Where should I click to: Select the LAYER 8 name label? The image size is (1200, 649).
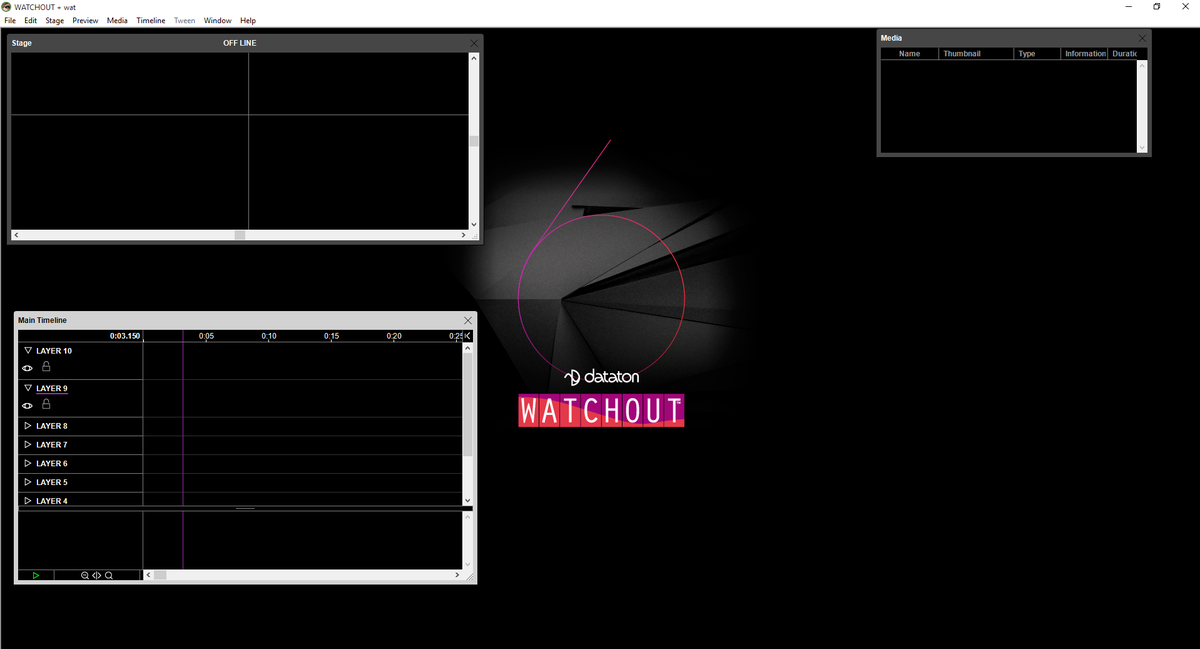pyautogui.click(x=52, y=426)
